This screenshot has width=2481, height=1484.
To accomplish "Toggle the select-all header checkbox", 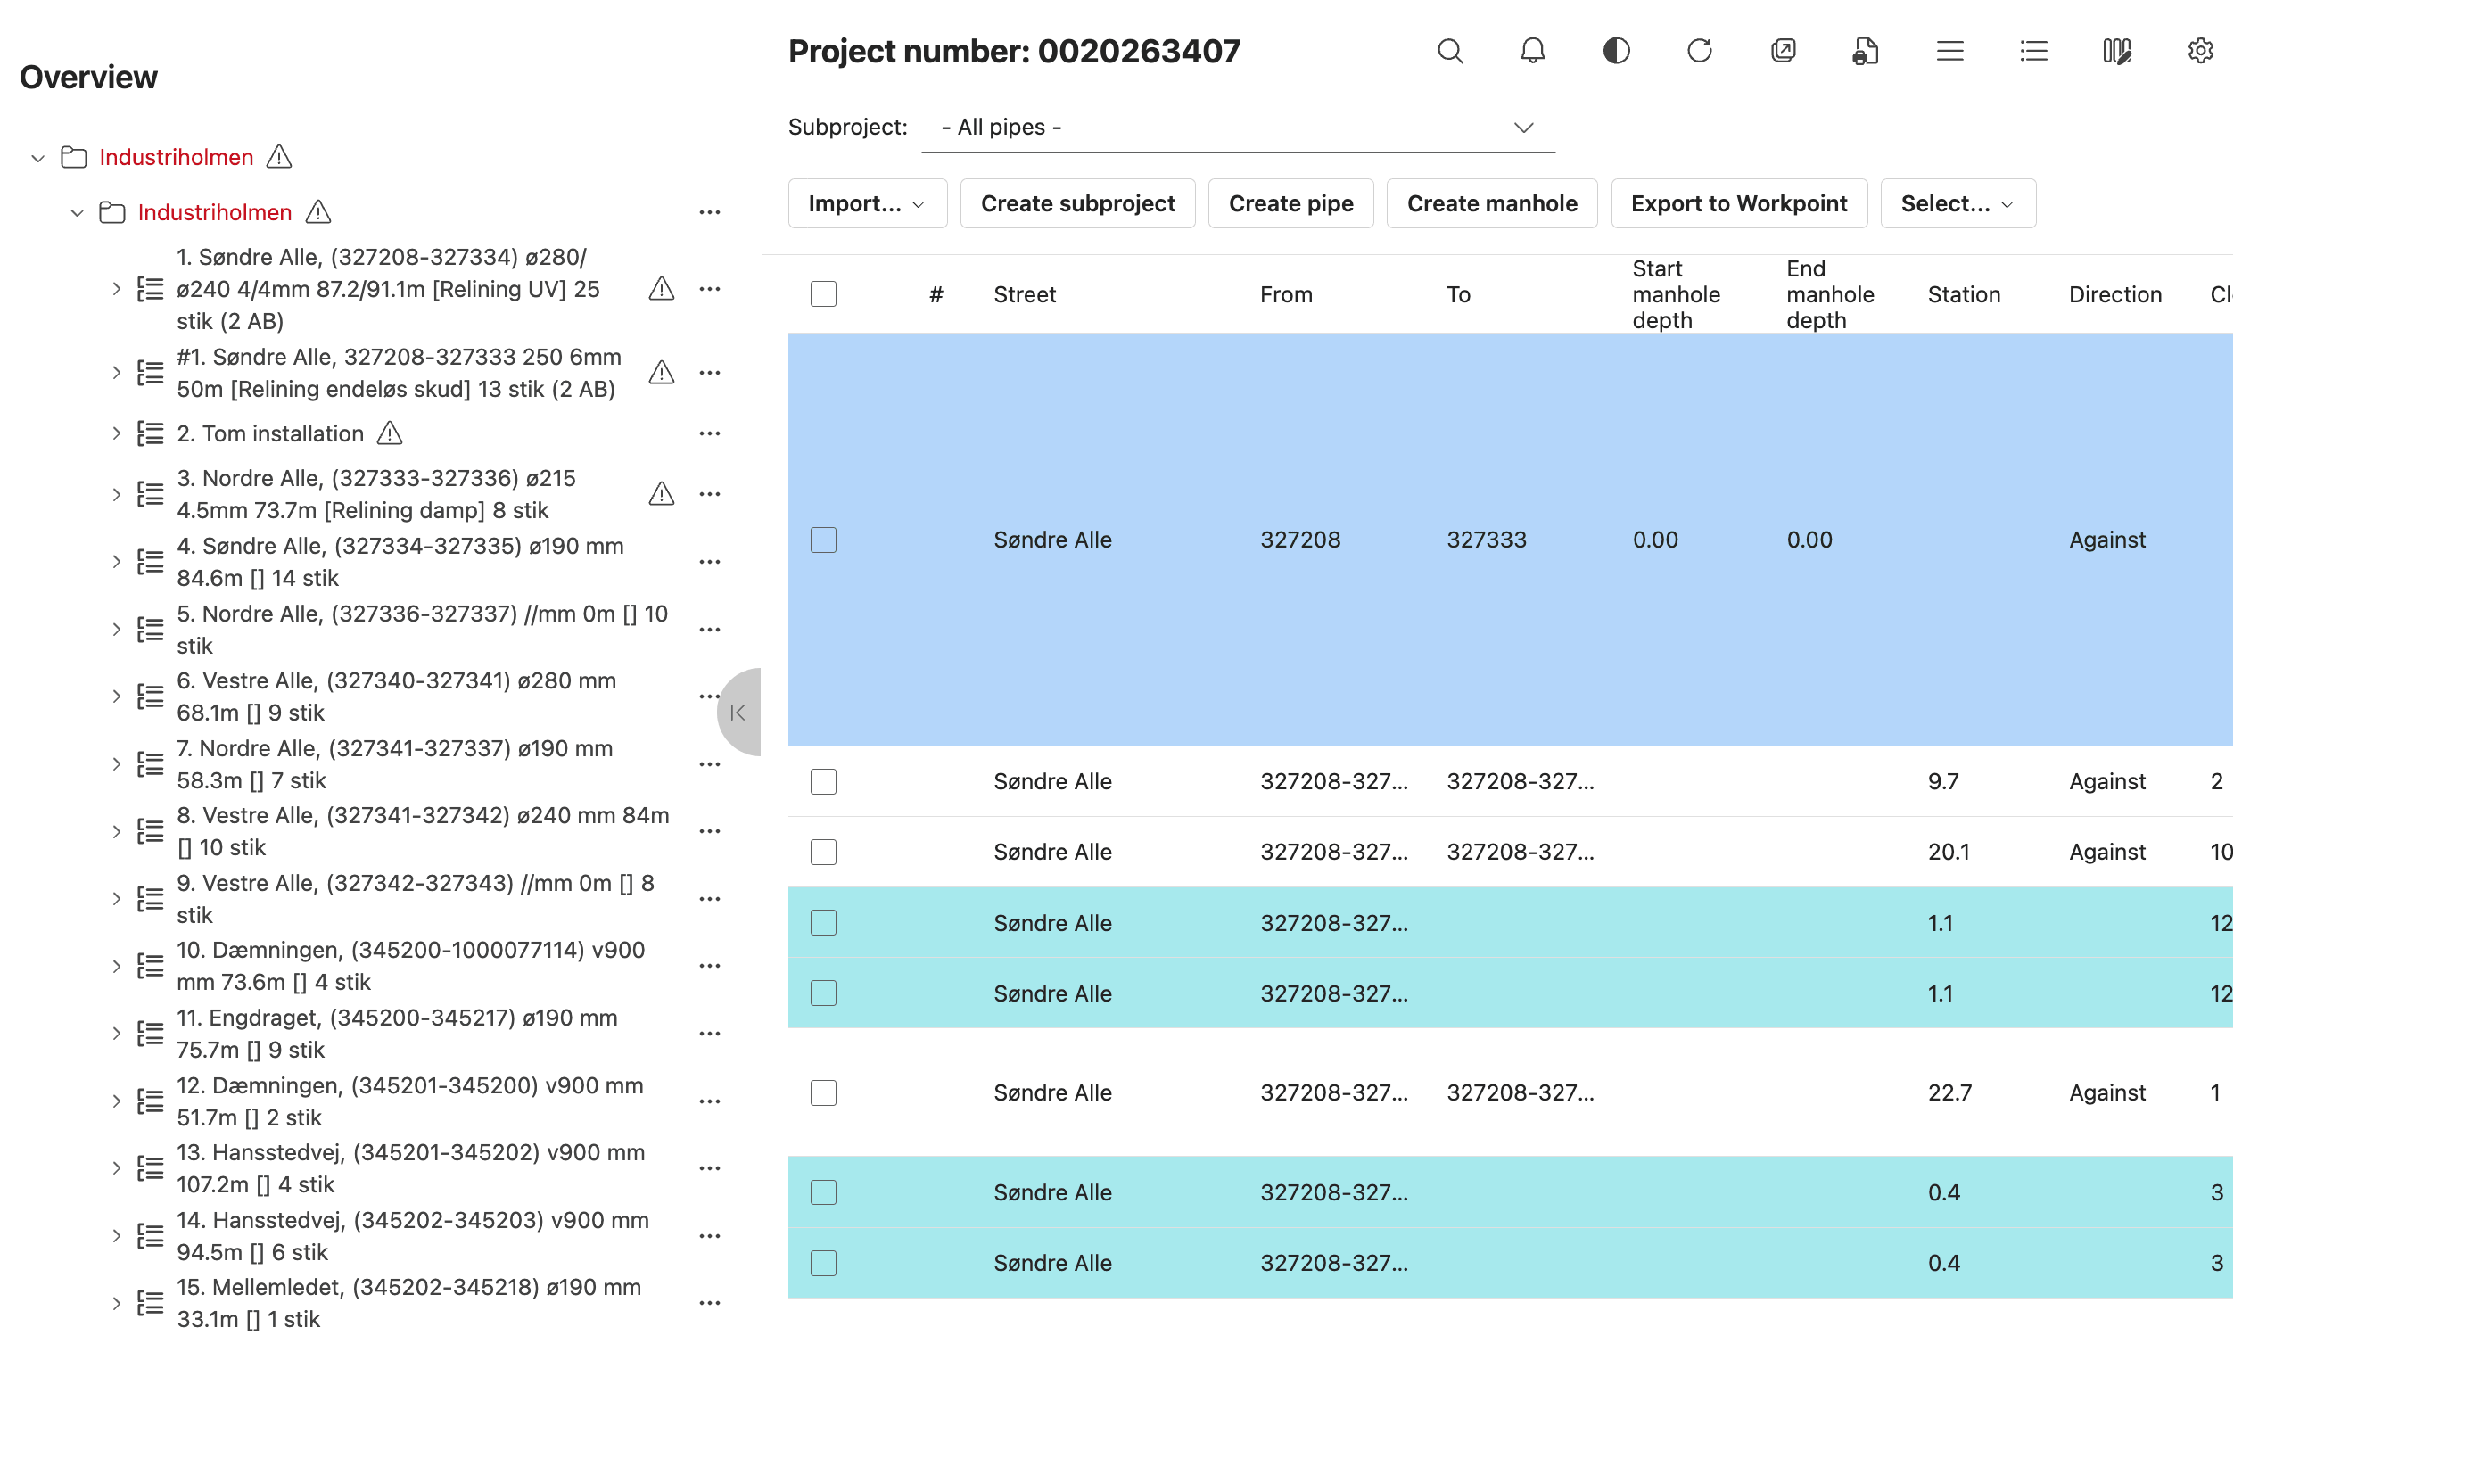I will [x=823, y=294].
